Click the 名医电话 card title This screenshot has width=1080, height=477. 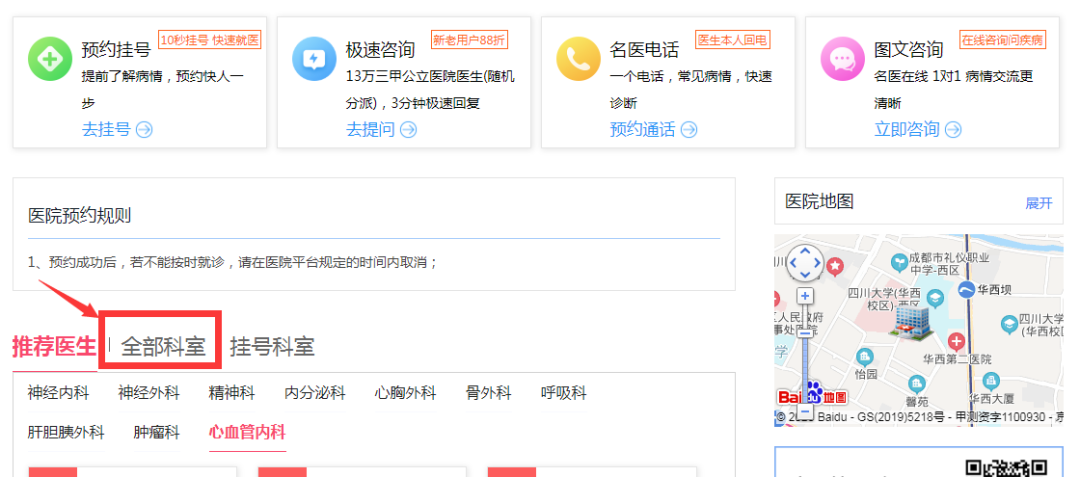pyautogui.click(x=645, y=50)
